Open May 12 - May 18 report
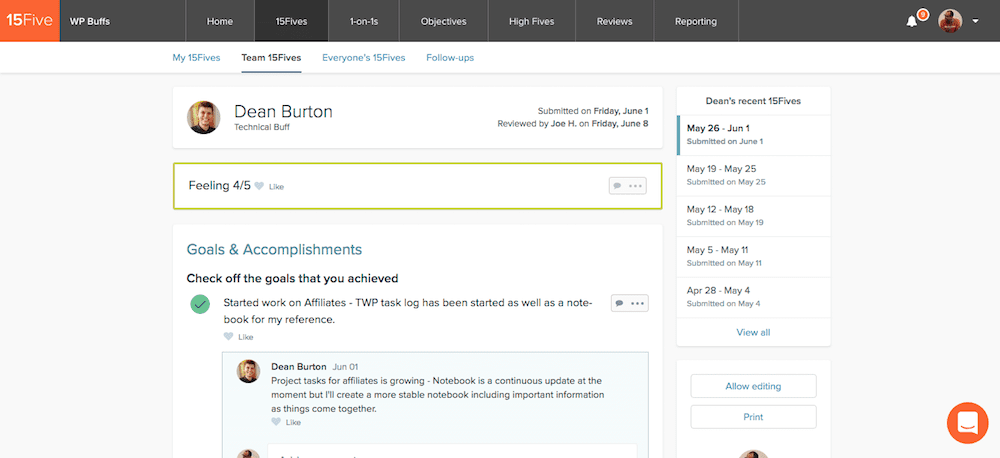The height and width of the screenshot is (458, 1000). click(753, 216)
